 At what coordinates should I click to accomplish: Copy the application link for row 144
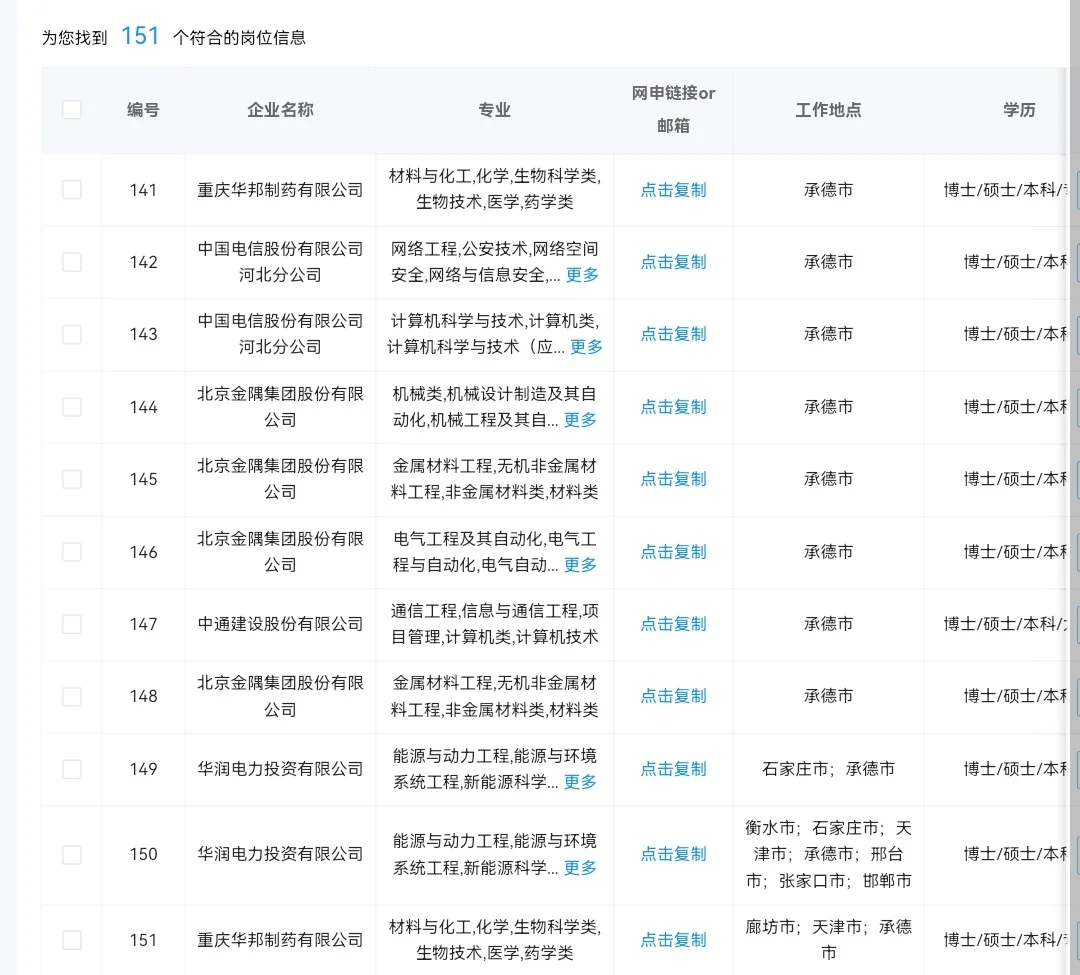pos(674,407)
